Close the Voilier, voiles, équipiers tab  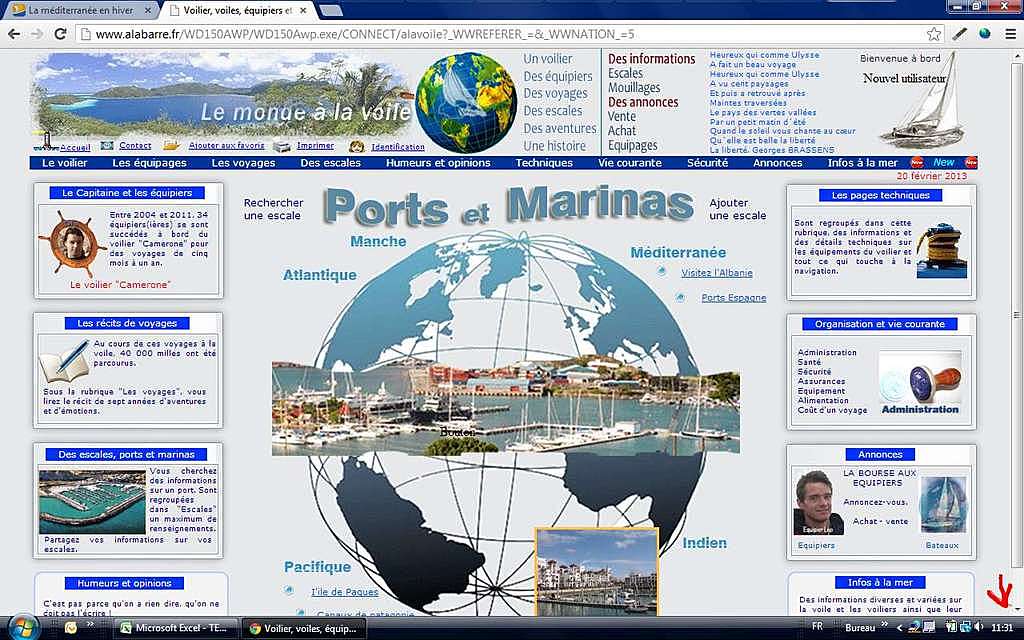[303, 10]
